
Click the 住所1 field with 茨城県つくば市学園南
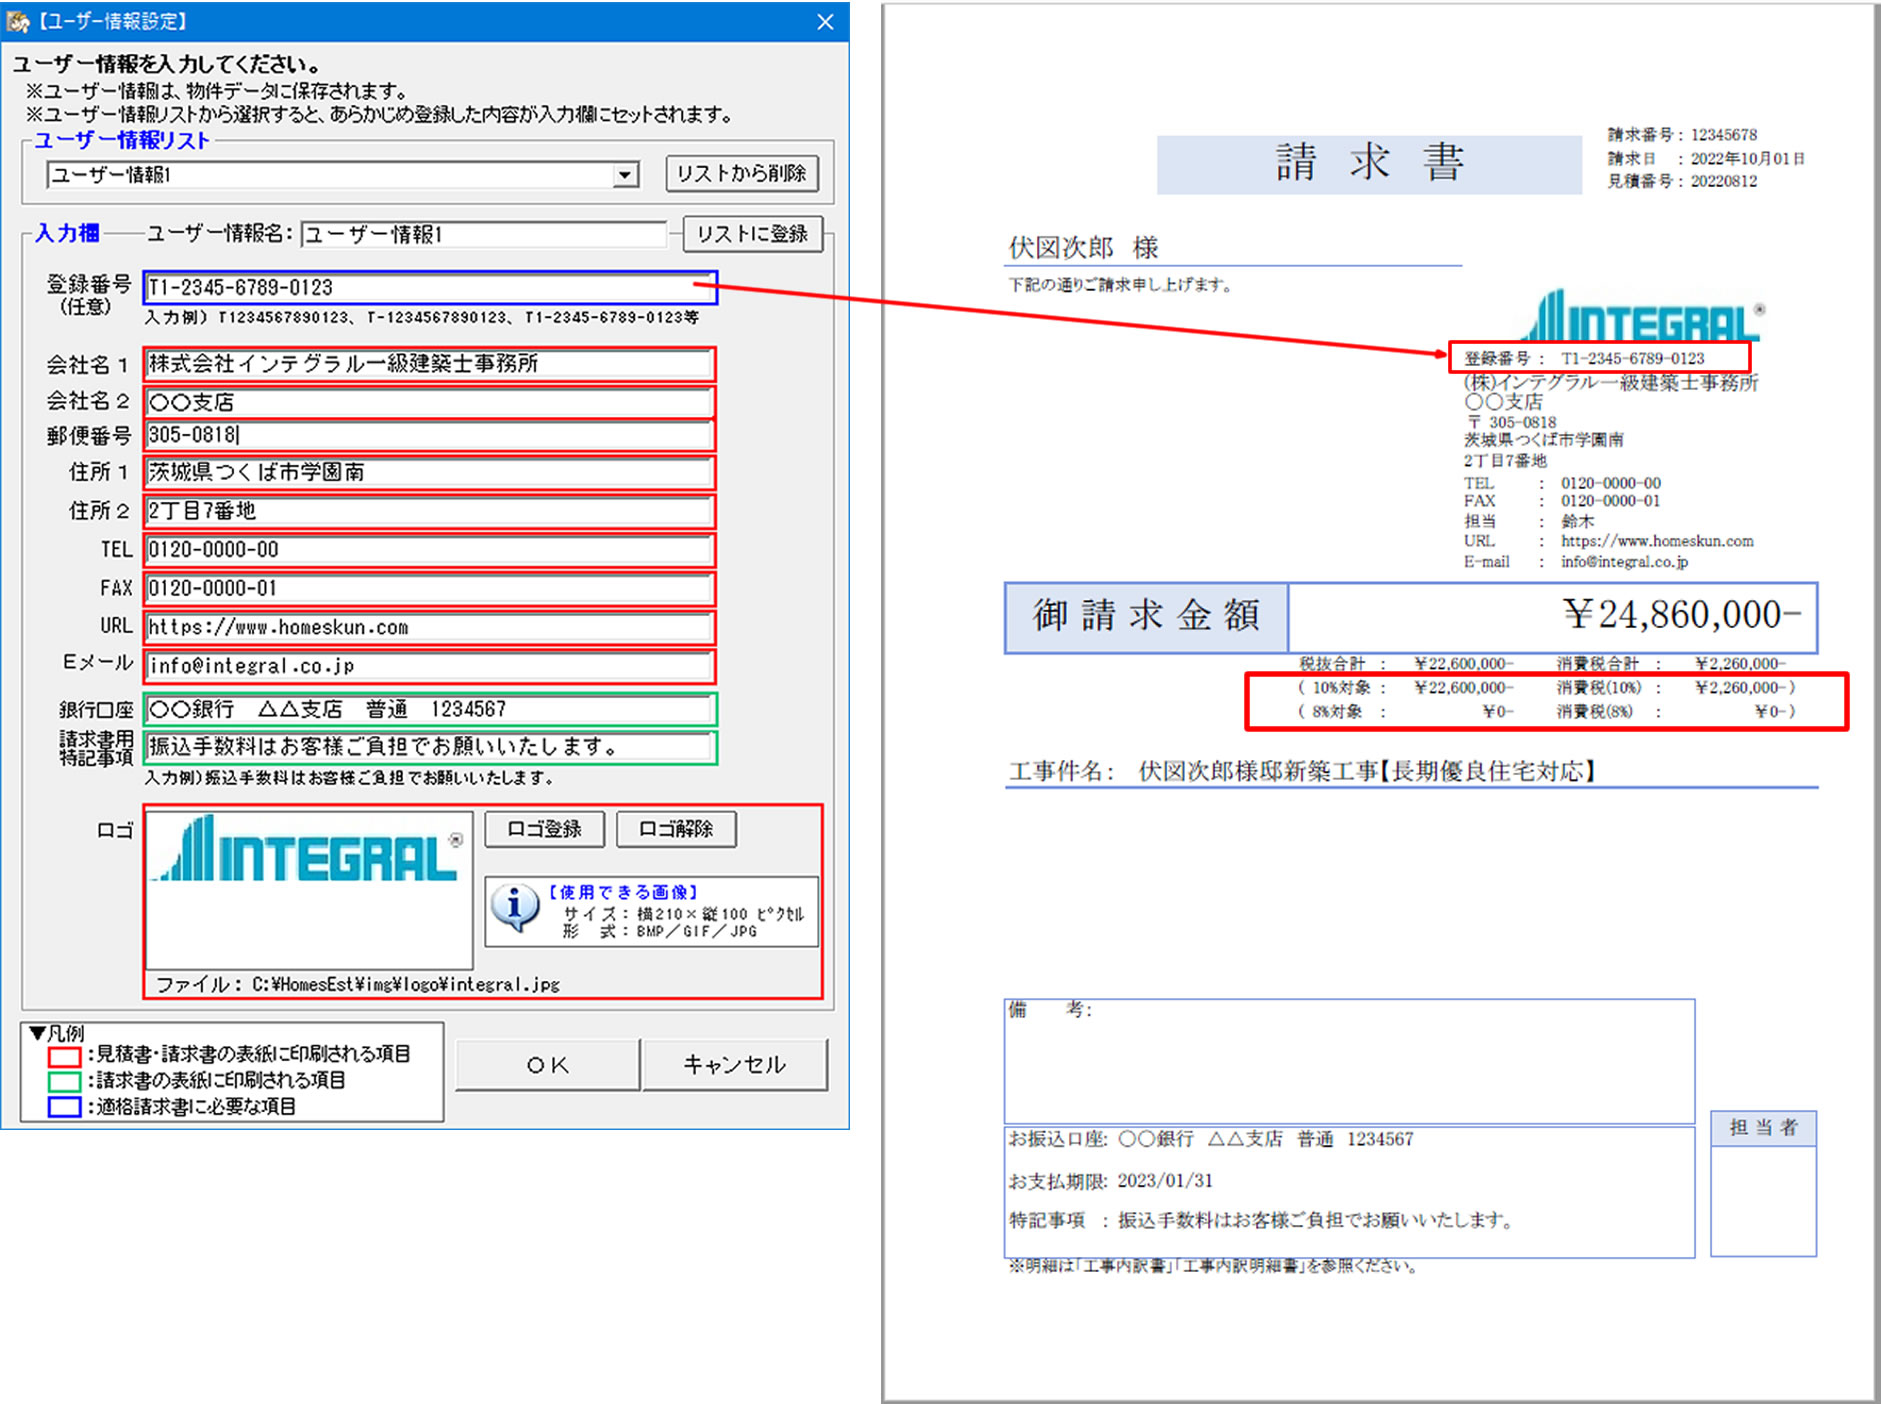pos(430,472)
